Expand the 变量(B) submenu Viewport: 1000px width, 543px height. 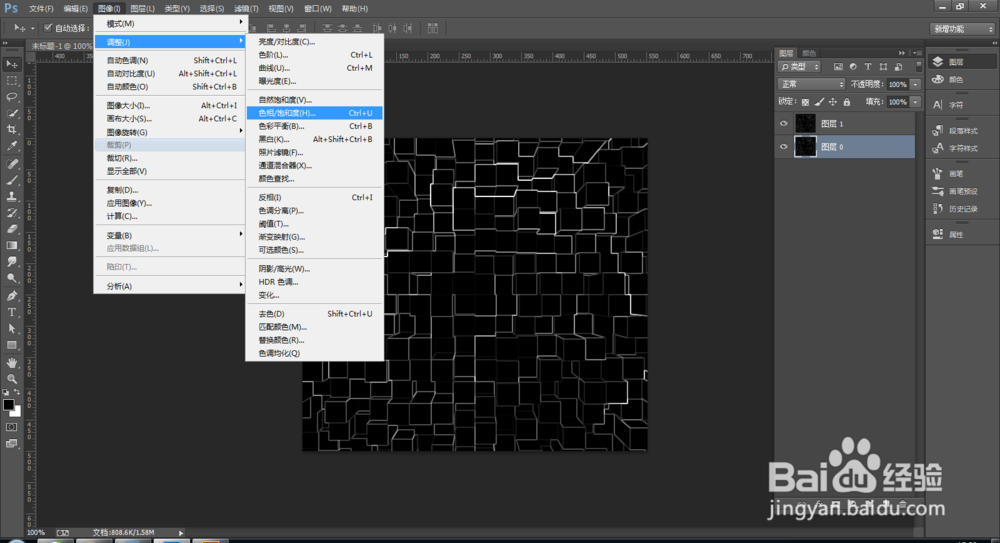point(169,235)
